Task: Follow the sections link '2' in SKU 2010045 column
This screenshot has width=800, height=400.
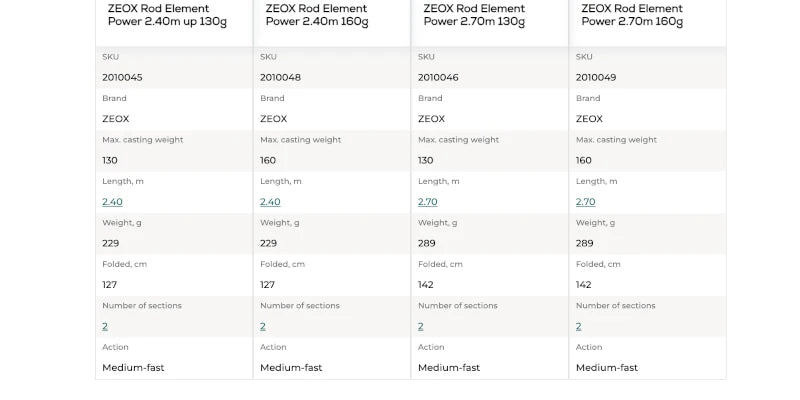Action: [105, 326]
